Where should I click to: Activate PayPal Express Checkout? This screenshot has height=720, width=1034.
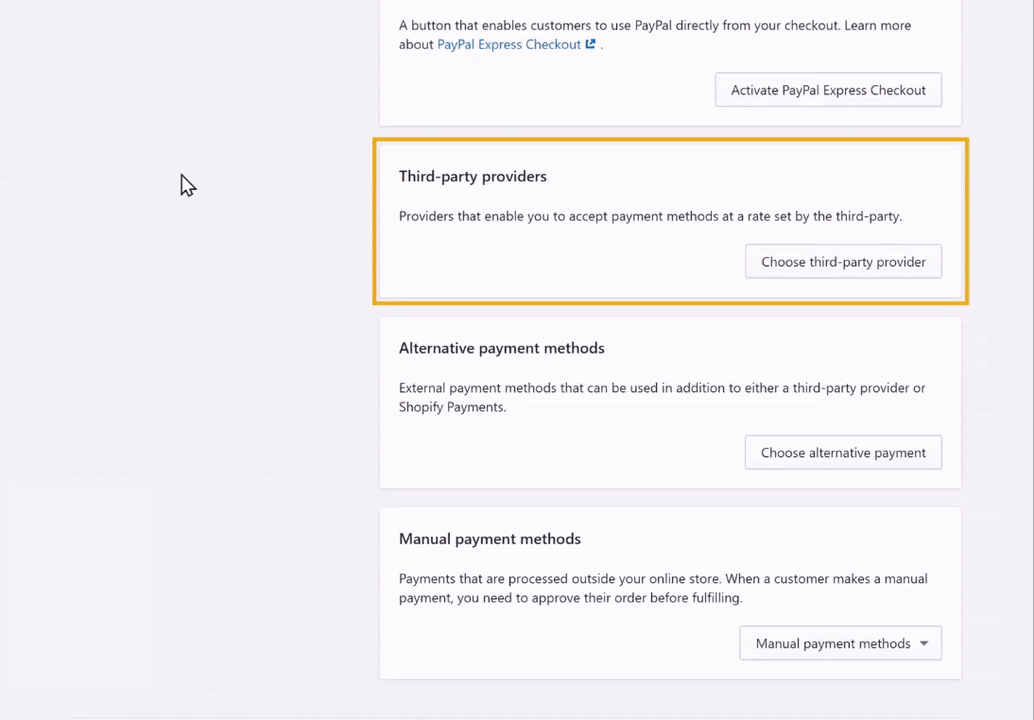pyautogui.click(x=828, y=90)
